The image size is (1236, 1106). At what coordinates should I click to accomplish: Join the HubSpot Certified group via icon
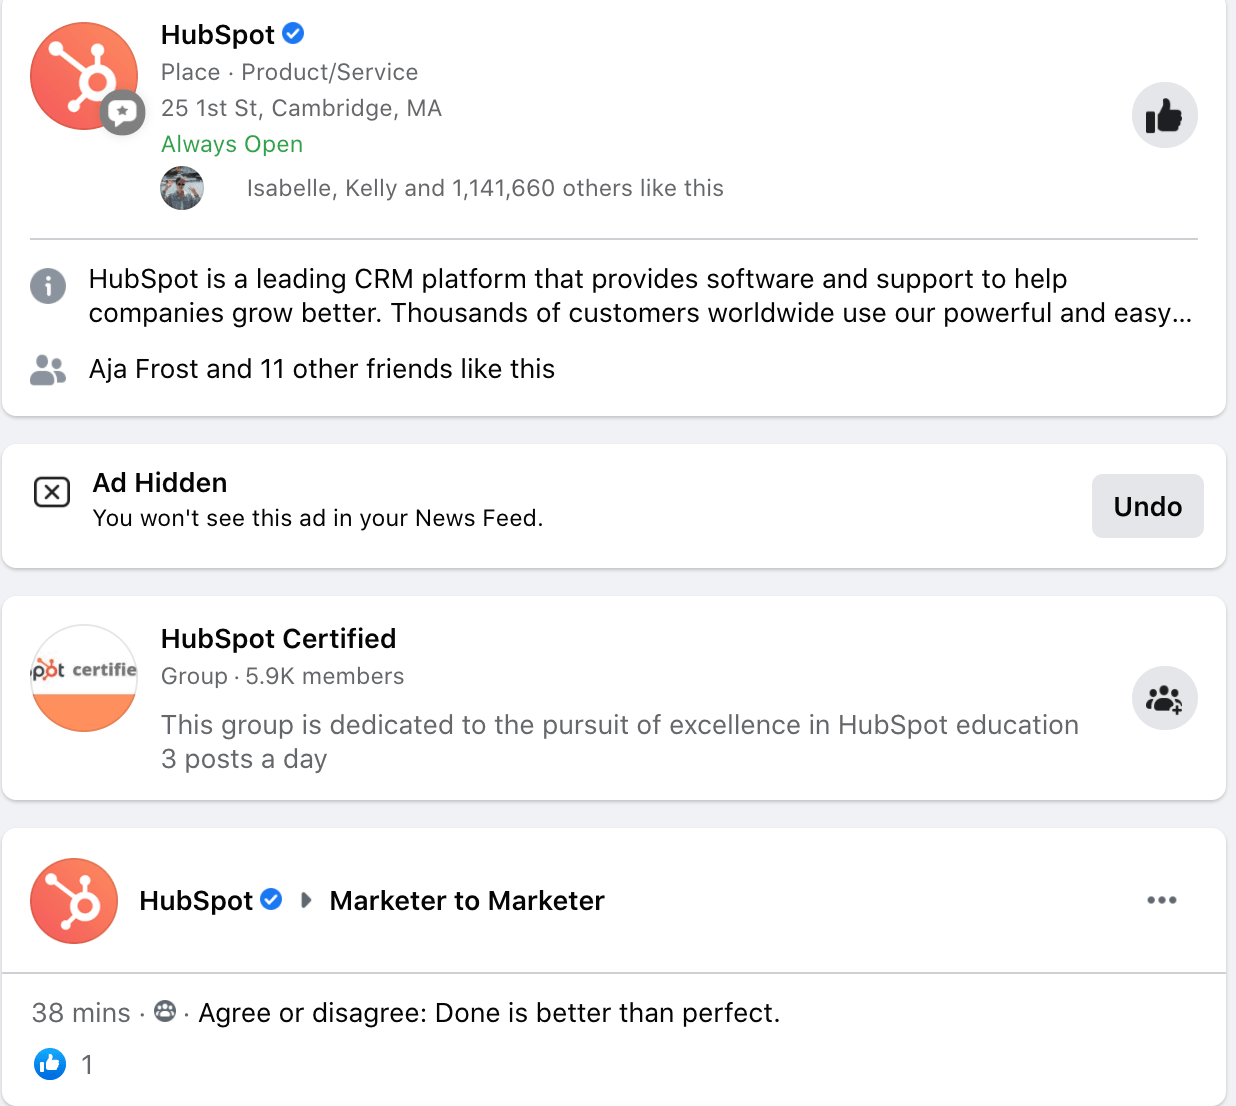pos(1164,698)
